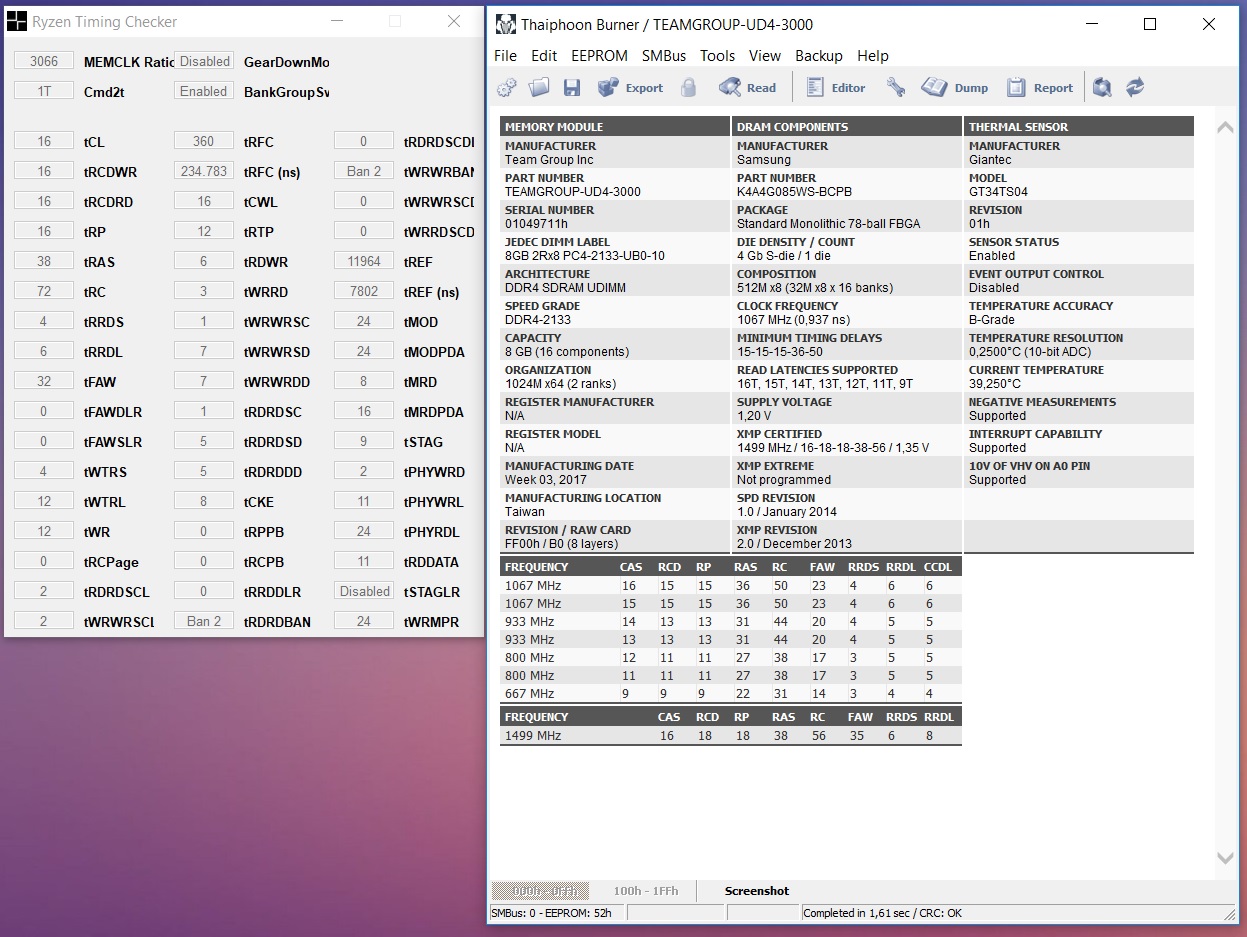Viewport: 1247px width, 937px height.
Task: Click the tSTAGLR Disabled field
Action: coord(364,591)
